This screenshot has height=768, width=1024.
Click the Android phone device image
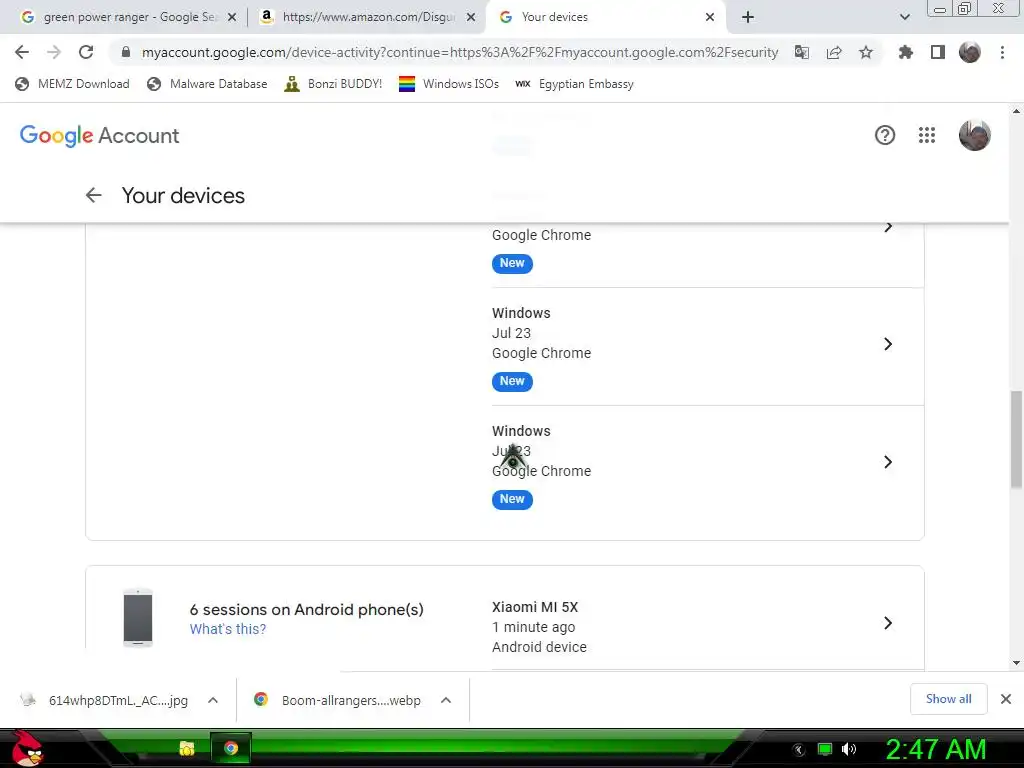[138, 618]
